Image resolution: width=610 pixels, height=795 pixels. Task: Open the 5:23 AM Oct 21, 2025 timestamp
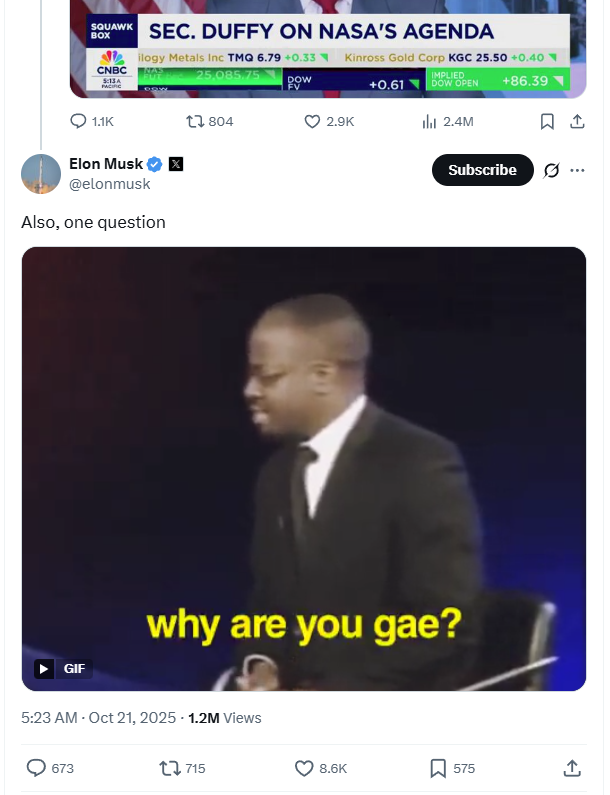(x=98, y=718)
